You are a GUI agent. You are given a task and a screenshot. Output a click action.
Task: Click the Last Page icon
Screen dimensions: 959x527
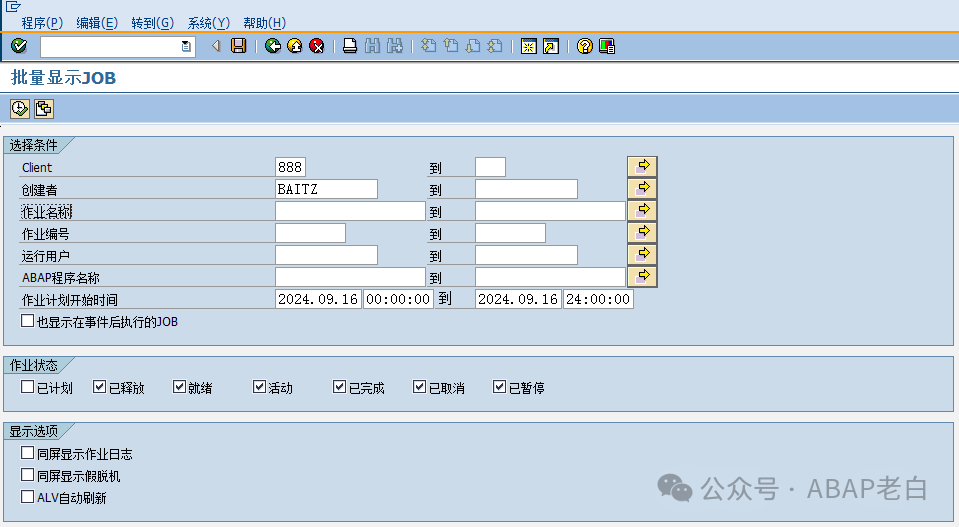coord(495,46)
